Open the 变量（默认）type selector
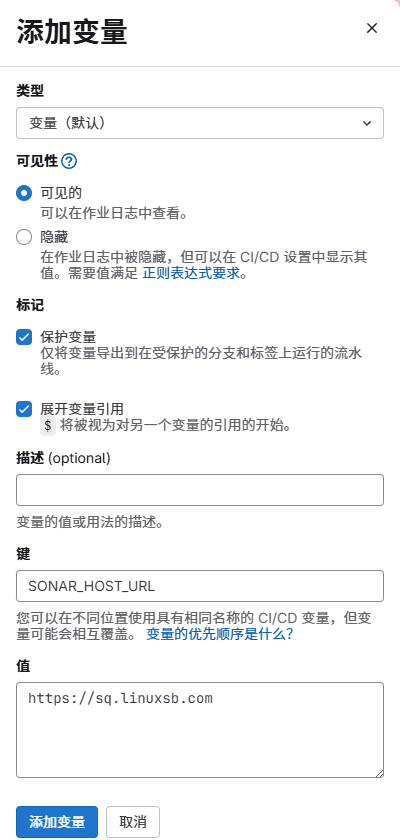Image resolution: width=400 pixels, height=840 pixels. 200,123
